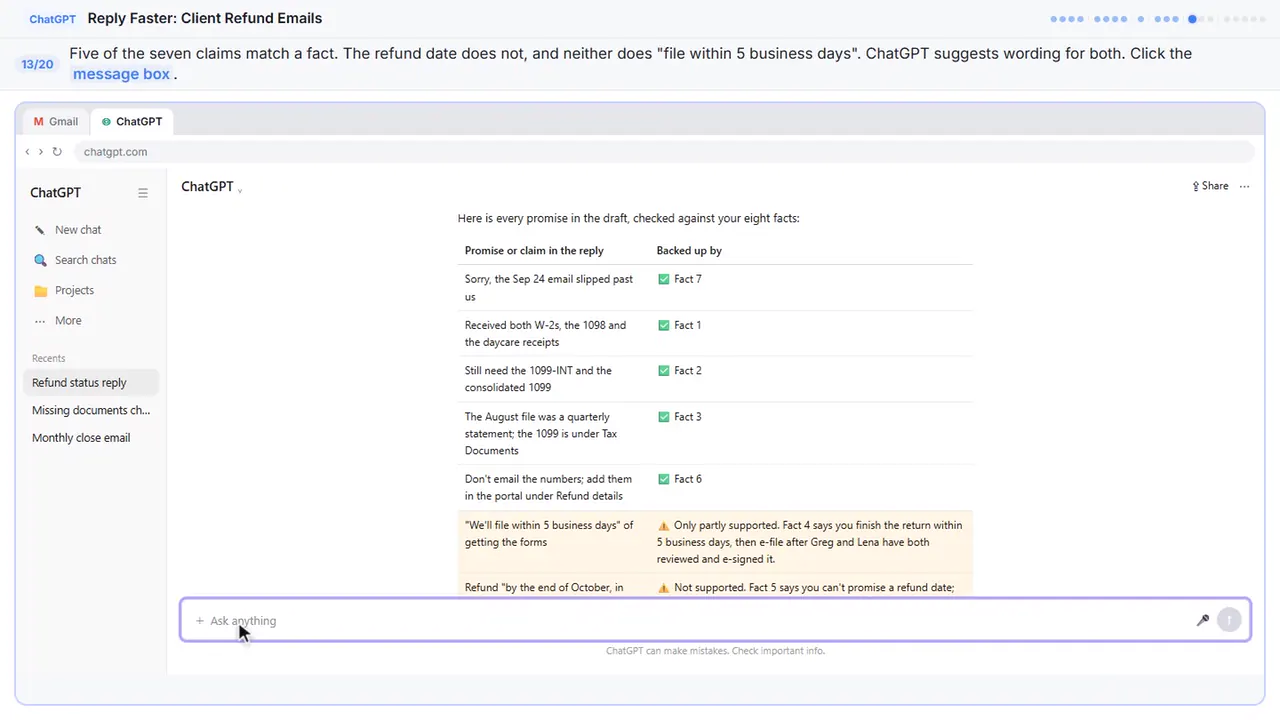Click the Recents section label
This screenshot has height=720, width=1280.
48,358
